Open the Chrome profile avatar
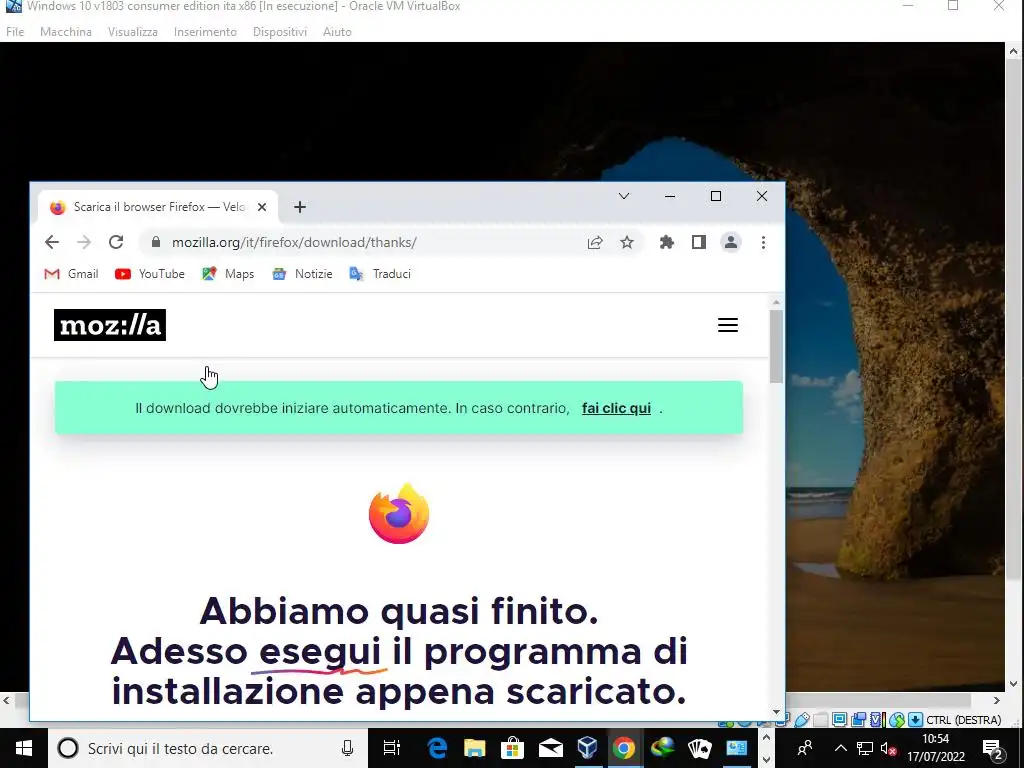The image size is (1024, 768). point(731,242)
